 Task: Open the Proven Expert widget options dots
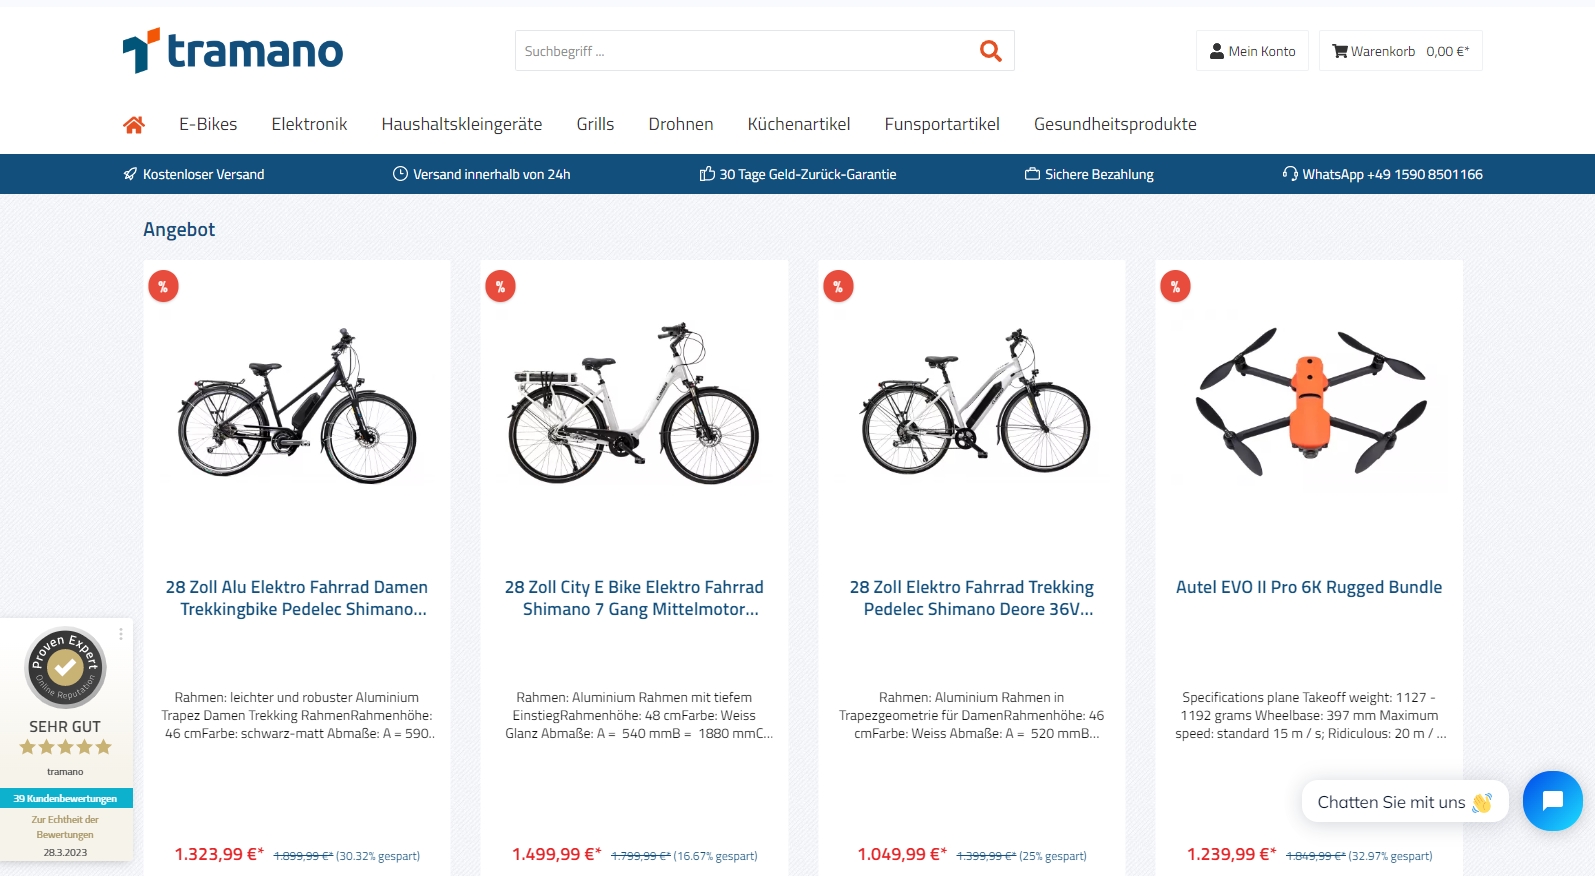coord(121,634)
